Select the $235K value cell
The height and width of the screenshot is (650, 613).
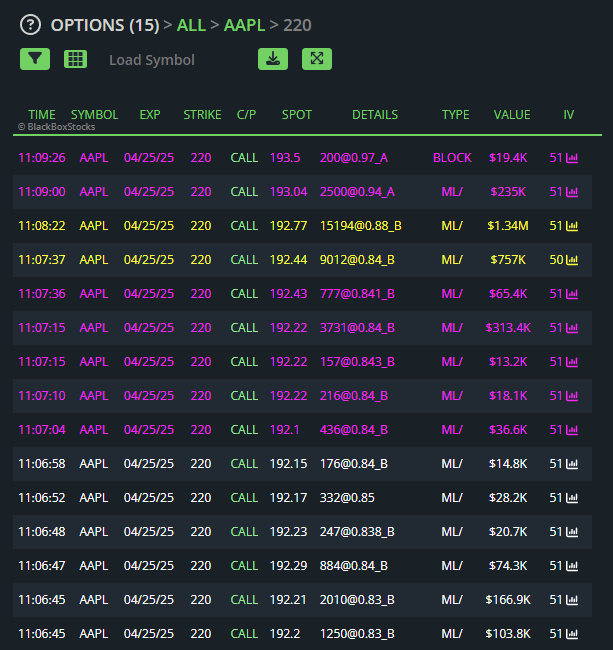[508, 192]
